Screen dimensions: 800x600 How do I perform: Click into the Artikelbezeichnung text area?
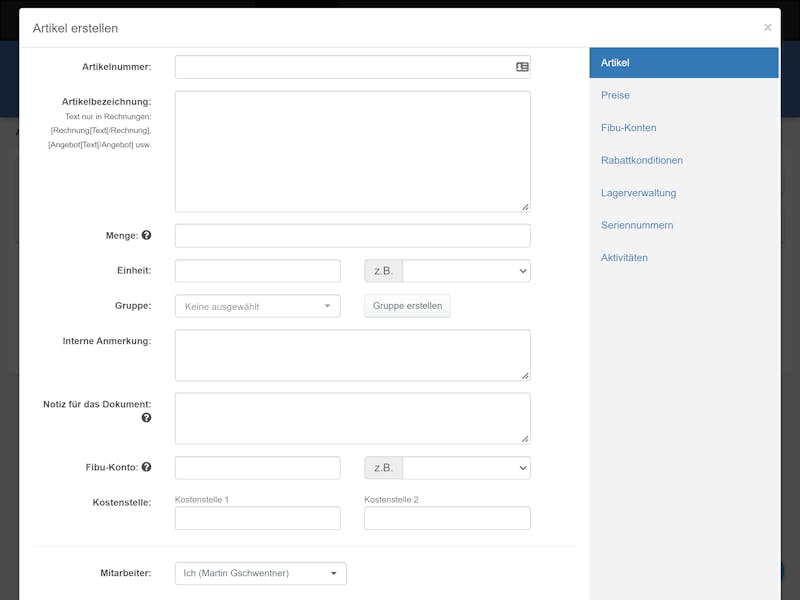pyautogui.click(x=353, y=152)
